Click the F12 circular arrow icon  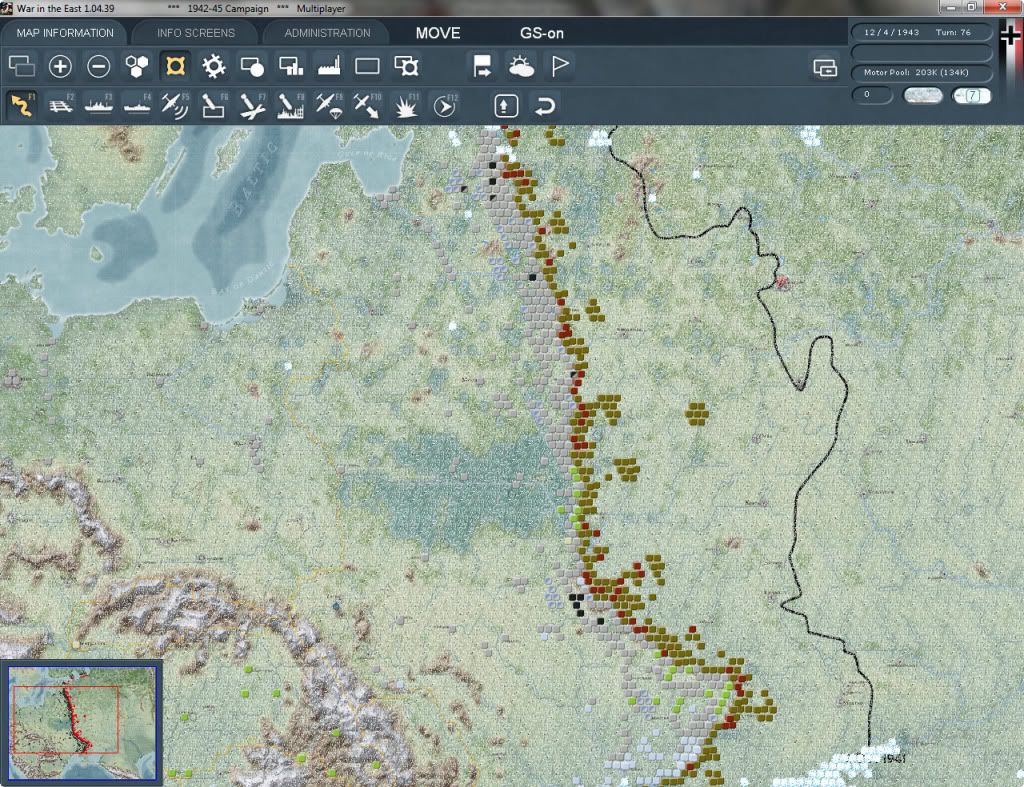pyautogui.click(x=445, y=105)
